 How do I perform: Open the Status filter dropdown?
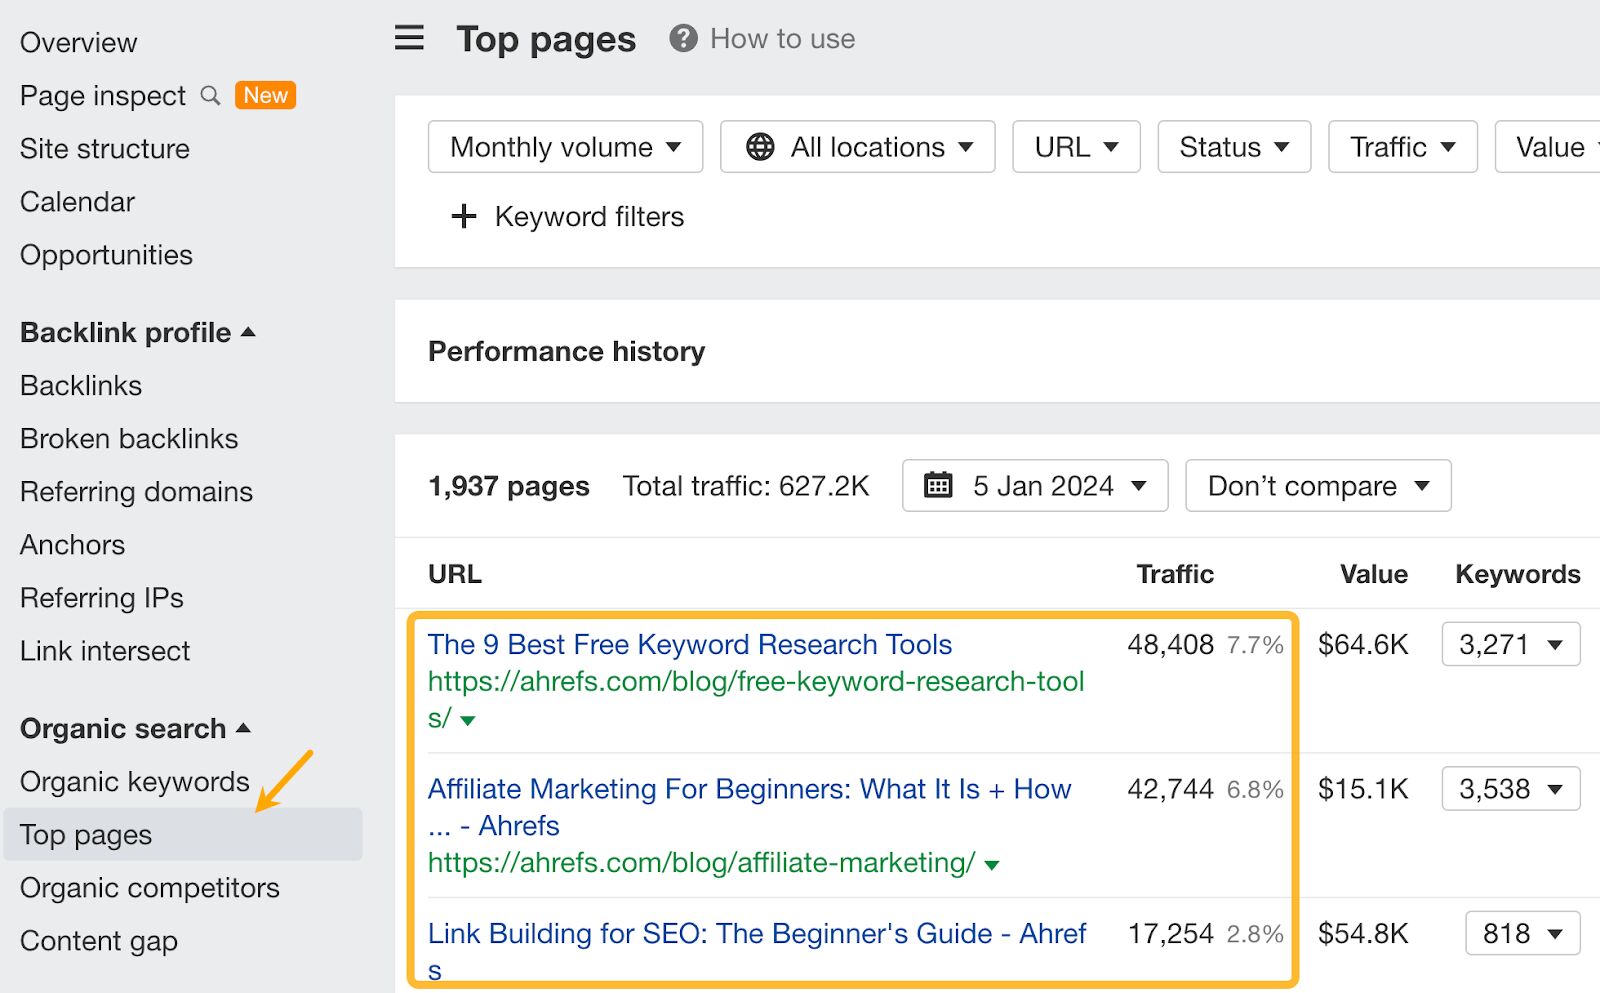(x=1233, y=146)
